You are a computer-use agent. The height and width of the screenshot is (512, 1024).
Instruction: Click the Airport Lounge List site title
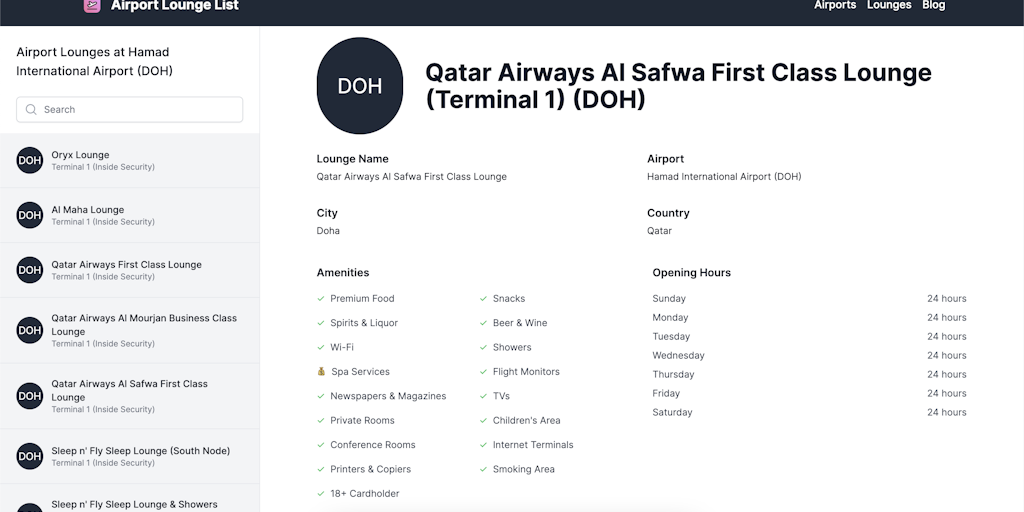(x=174, y=6)
